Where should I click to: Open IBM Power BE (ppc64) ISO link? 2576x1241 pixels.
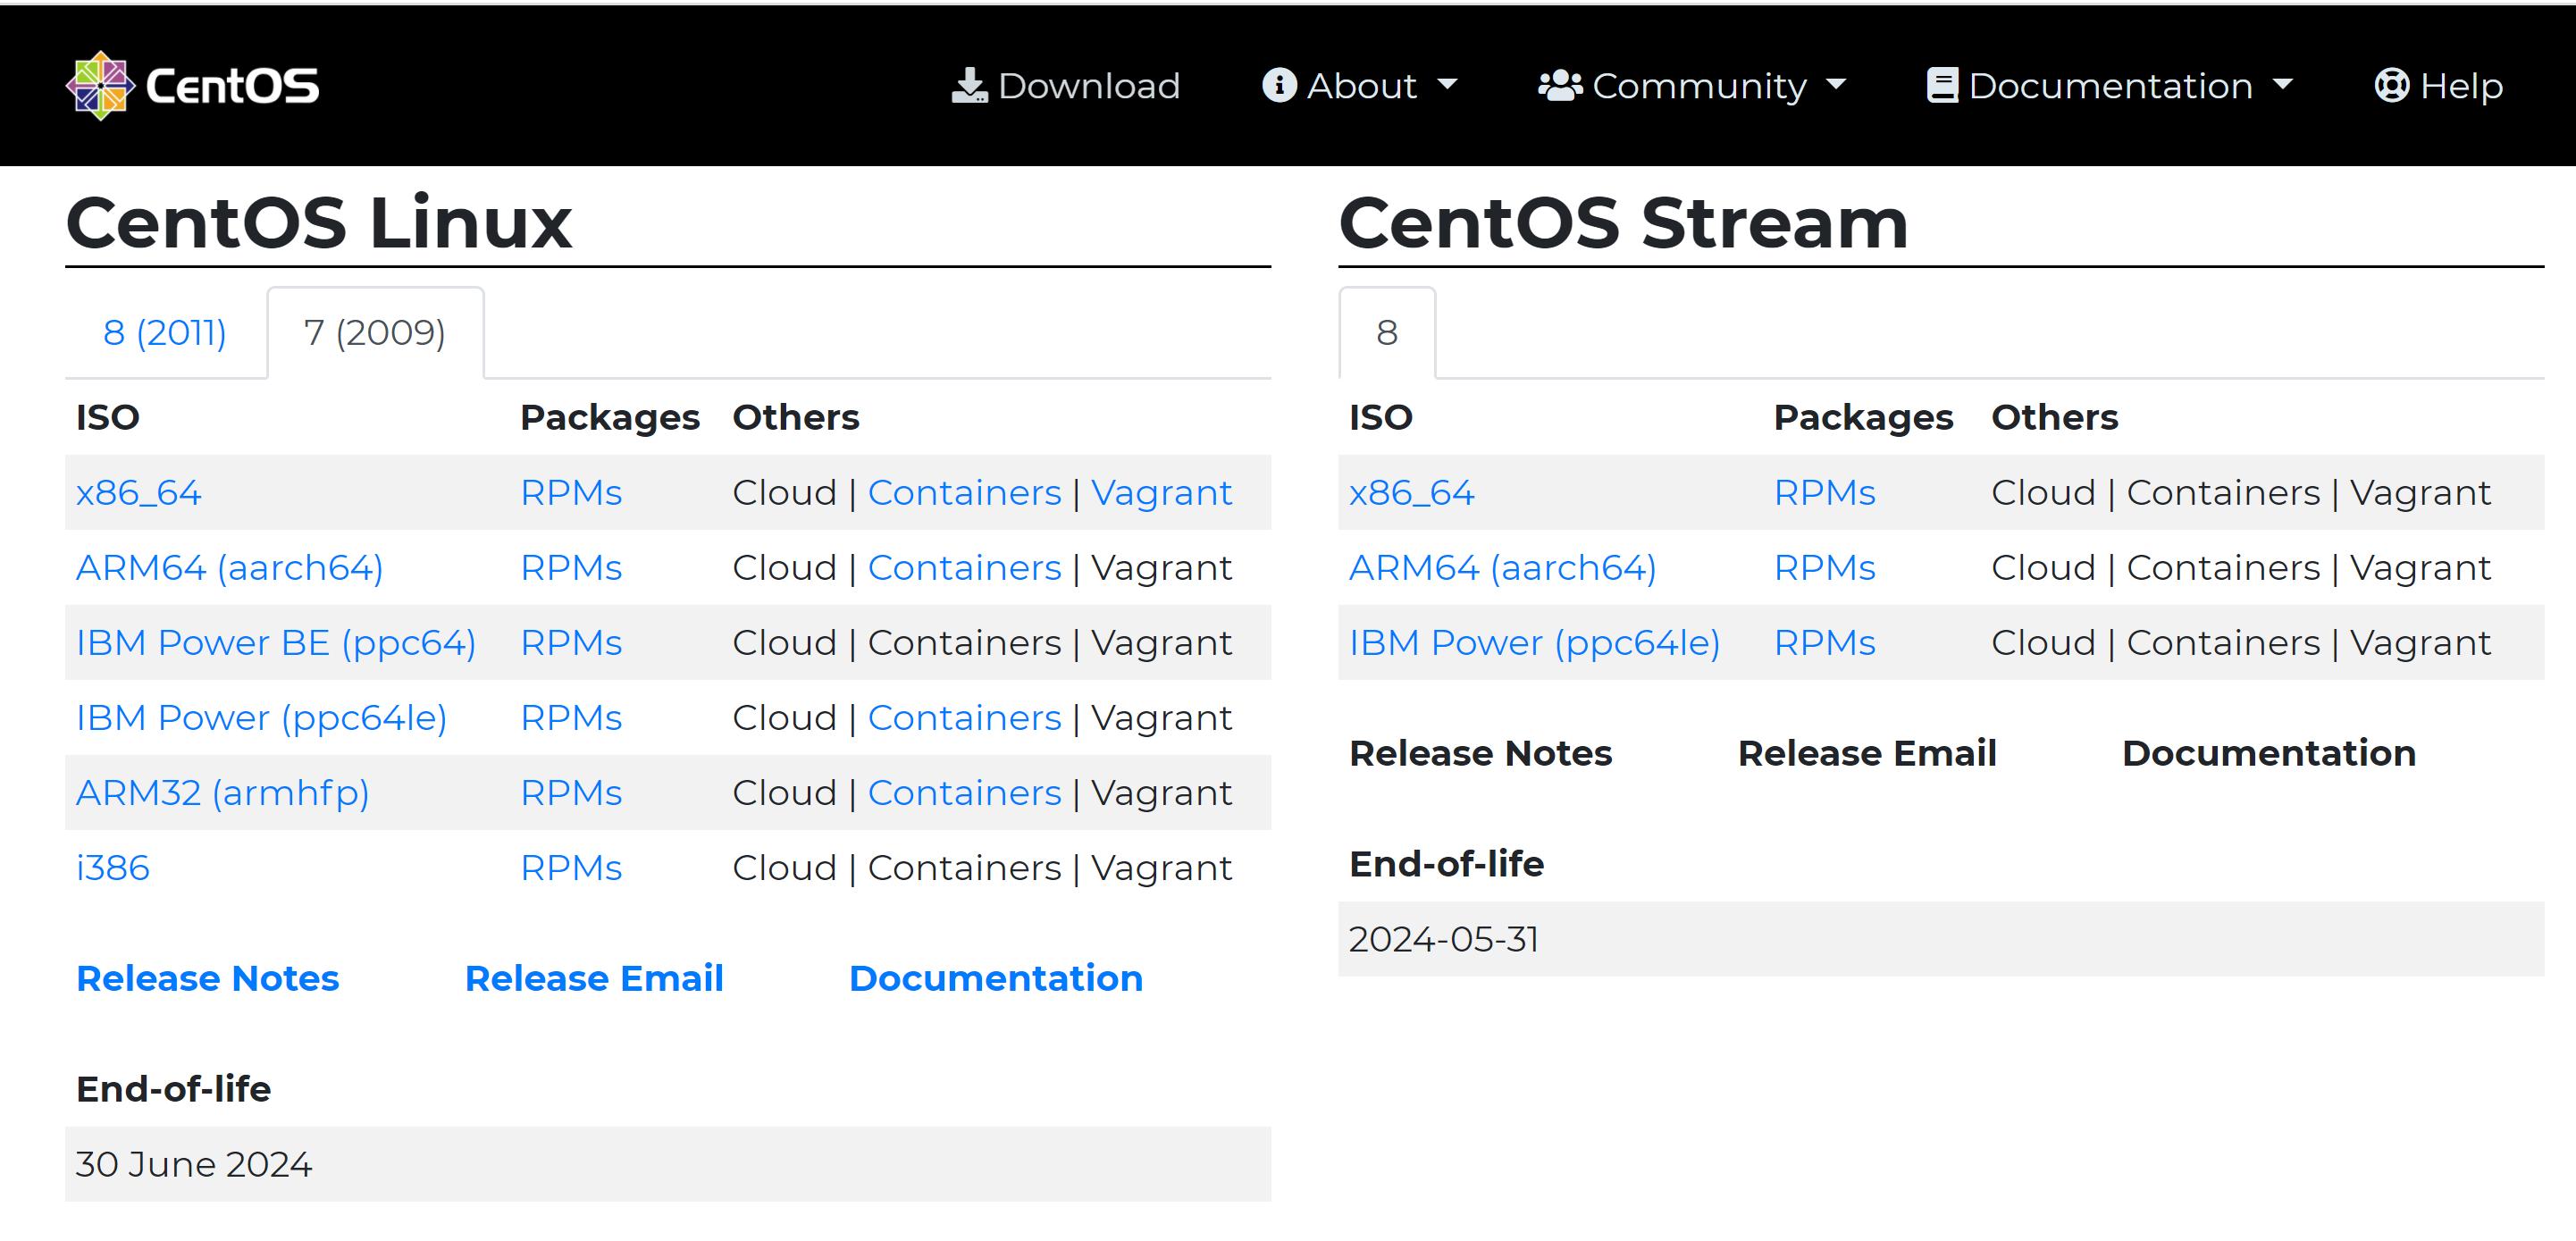276,642
